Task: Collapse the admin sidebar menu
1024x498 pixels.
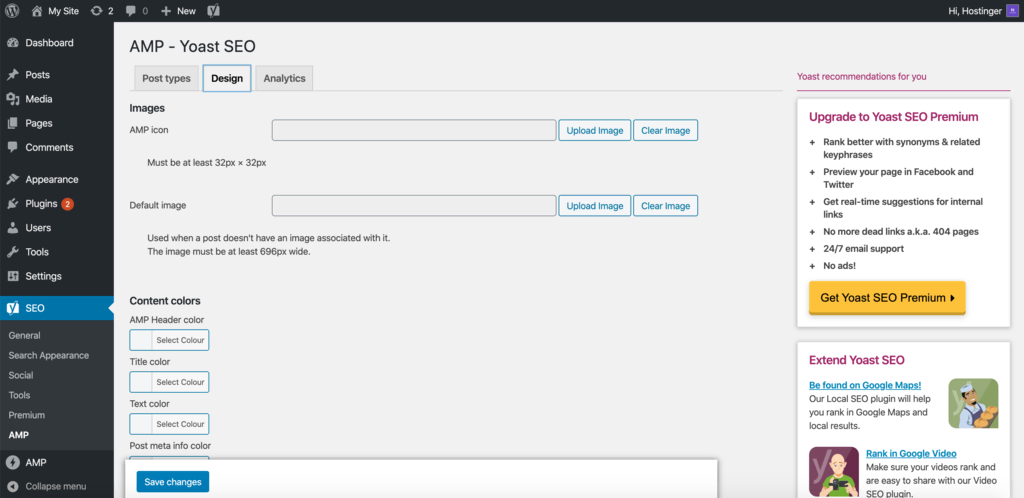Action: pos(55,486)
